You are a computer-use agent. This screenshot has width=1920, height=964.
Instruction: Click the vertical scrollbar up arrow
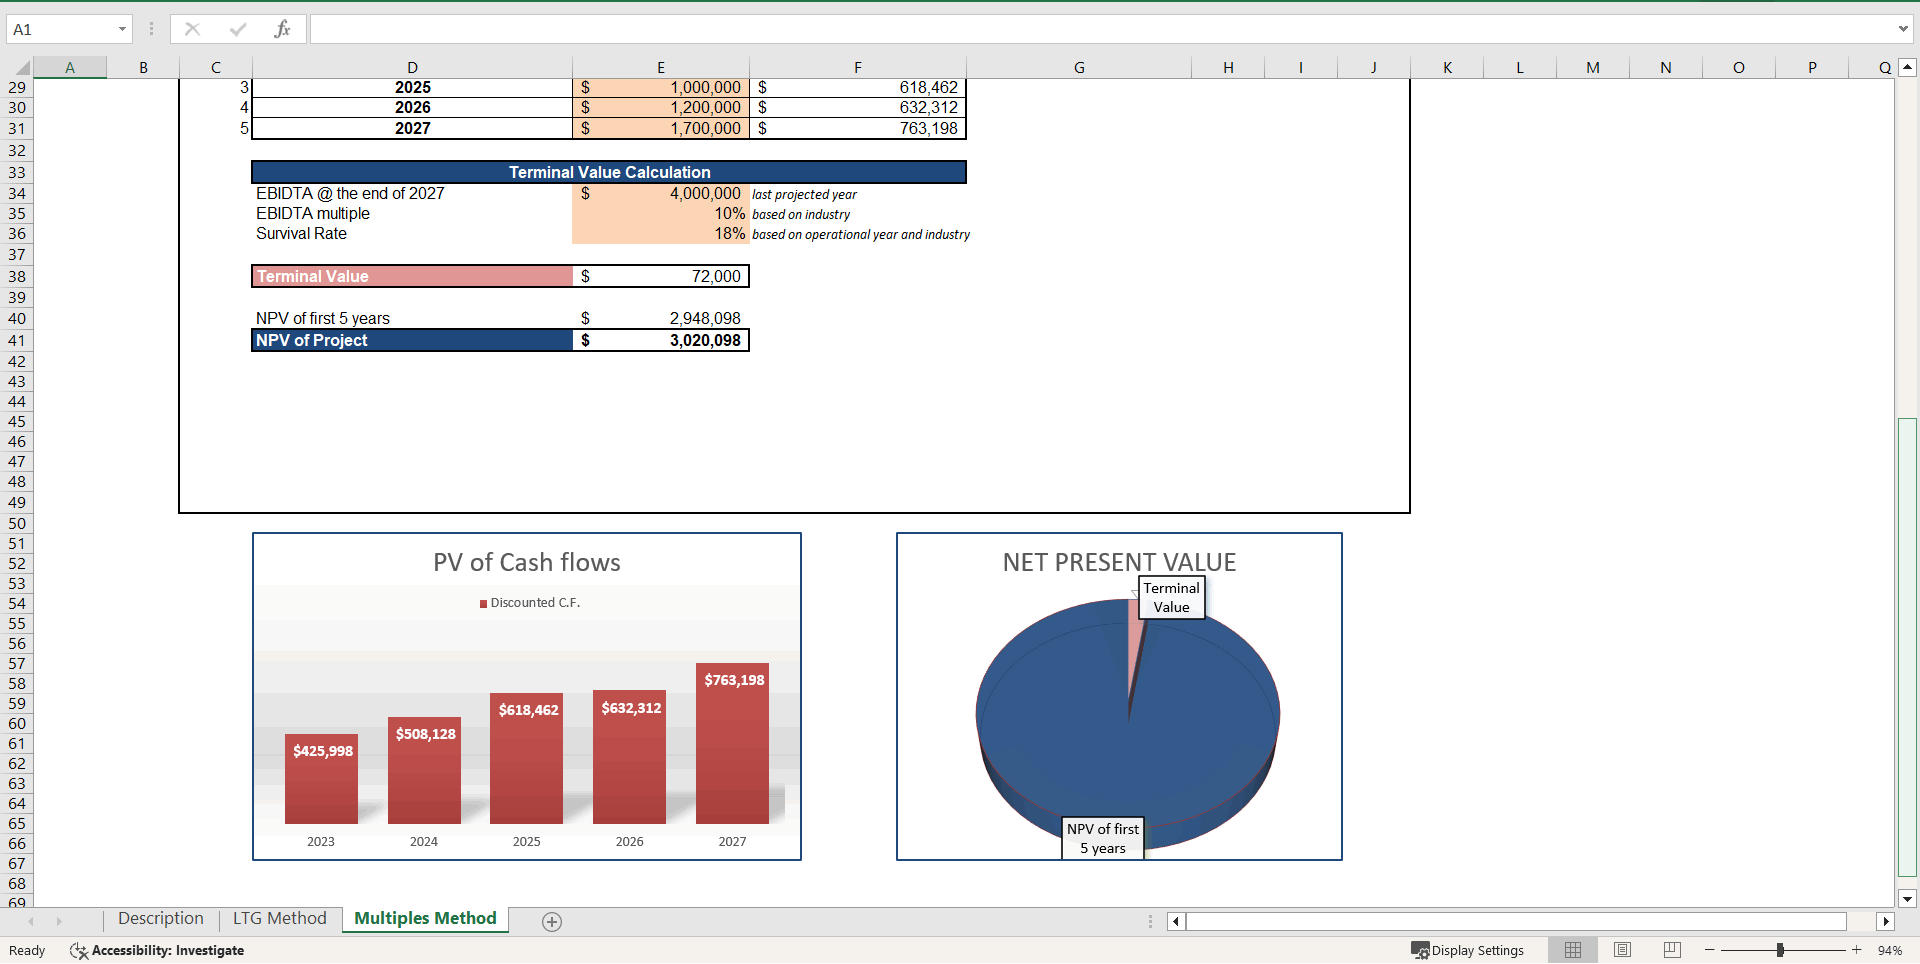[1908, 66]
